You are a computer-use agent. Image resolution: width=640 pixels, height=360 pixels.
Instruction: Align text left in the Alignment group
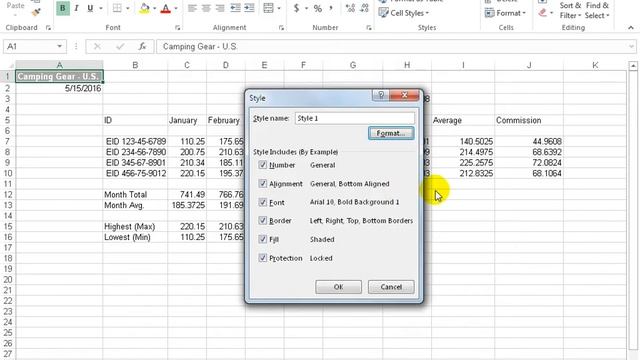coord(192,8)
